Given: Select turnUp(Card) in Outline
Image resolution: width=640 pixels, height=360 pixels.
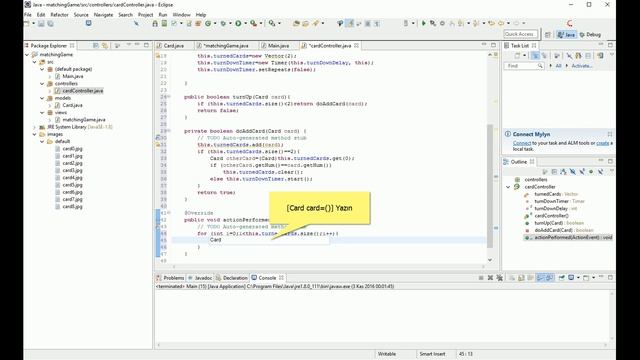Looking at the screenshot, I should click(559, 223).
